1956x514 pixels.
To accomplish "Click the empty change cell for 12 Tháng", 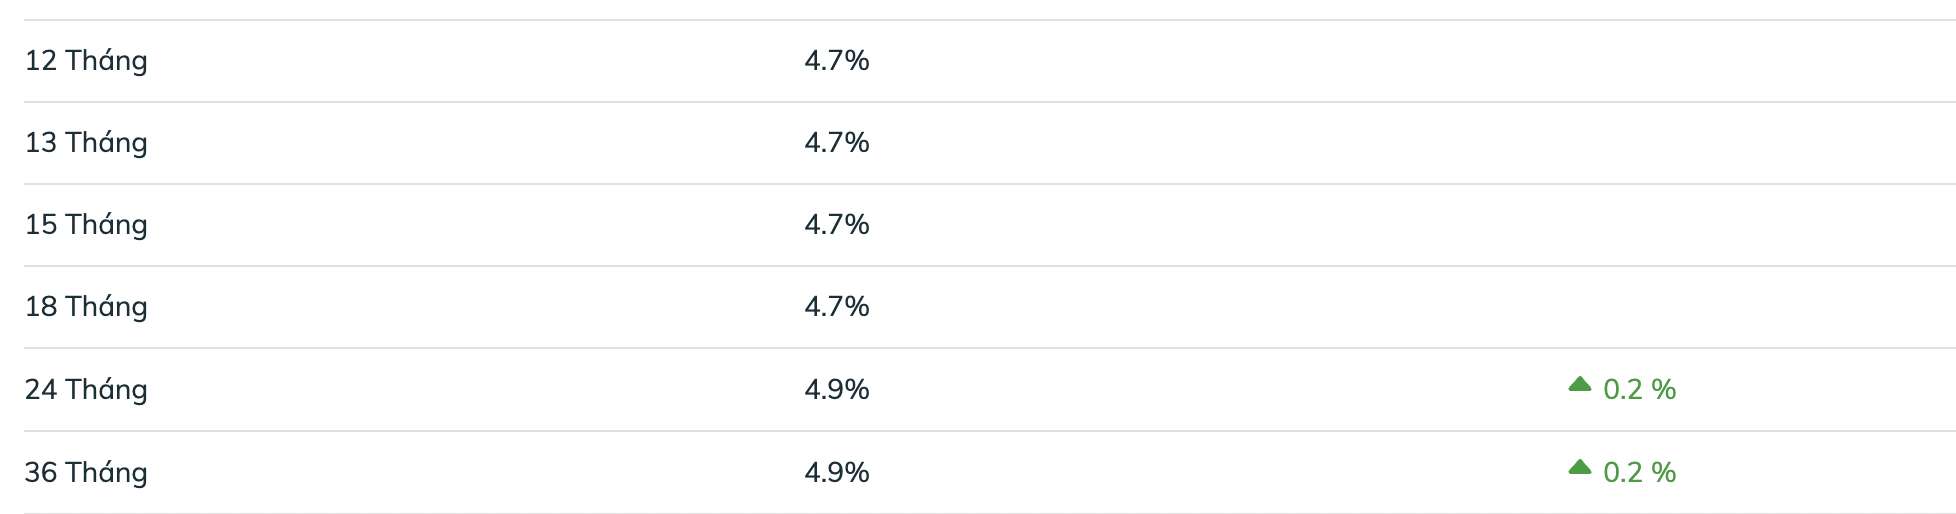I will click(x=1620, y=61).
